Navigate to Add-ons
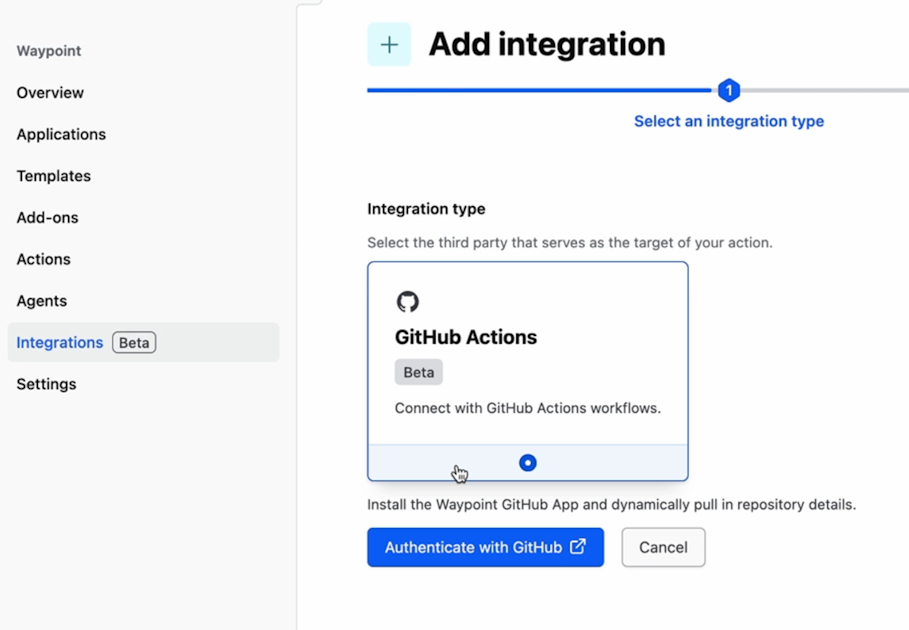The height and width of the screenshot is (630, 909). point(47,218)
